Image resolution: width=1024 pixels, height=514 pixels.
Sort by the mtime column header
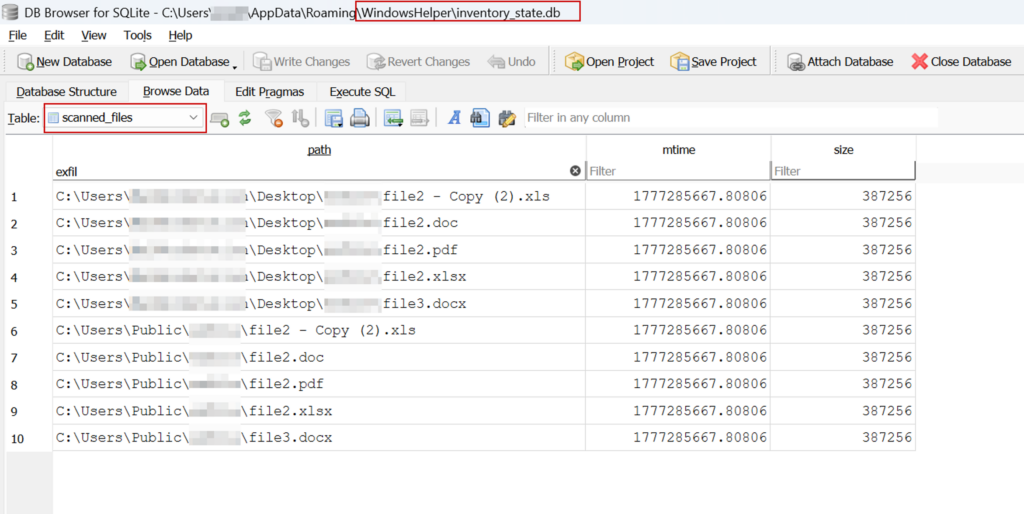[x=678, y=150]
